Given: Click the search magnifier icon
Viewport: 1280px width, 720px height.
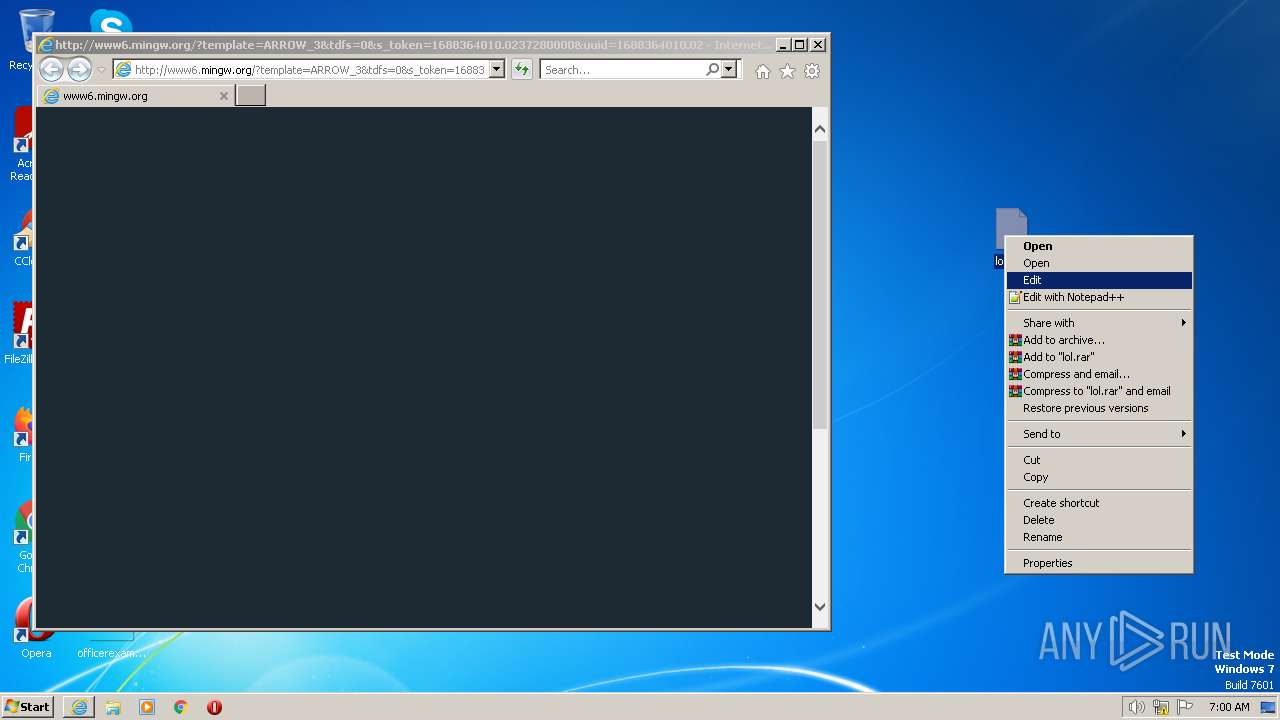Looking at the screenshot, I should pos(712,69).
